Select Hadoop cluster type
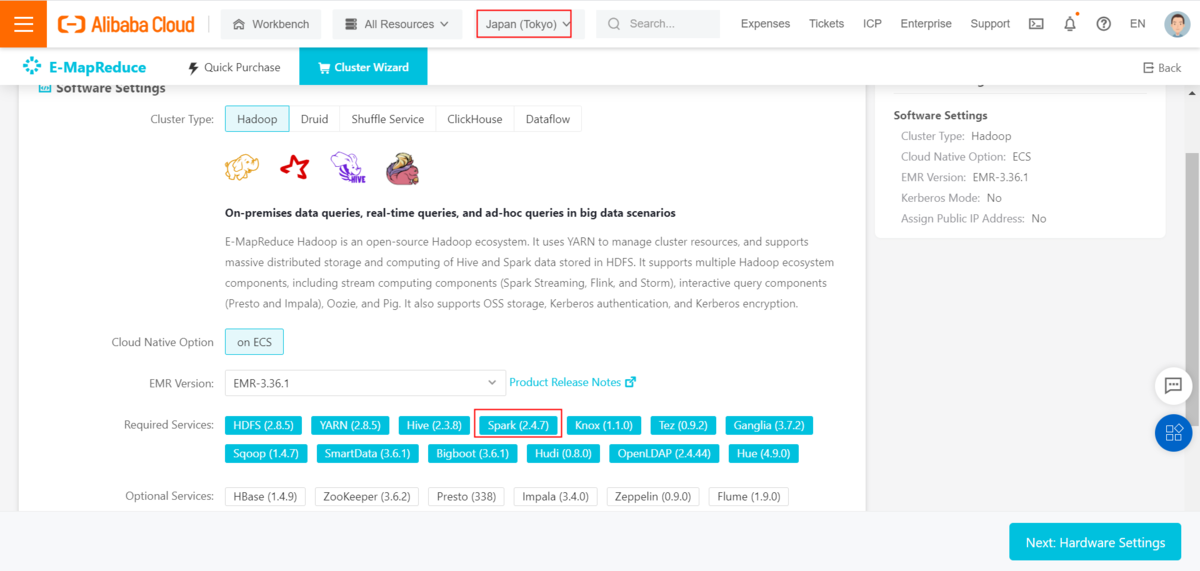Image resolution: width=1200 pixels, height=571 pixels. (x=257, y=119)
